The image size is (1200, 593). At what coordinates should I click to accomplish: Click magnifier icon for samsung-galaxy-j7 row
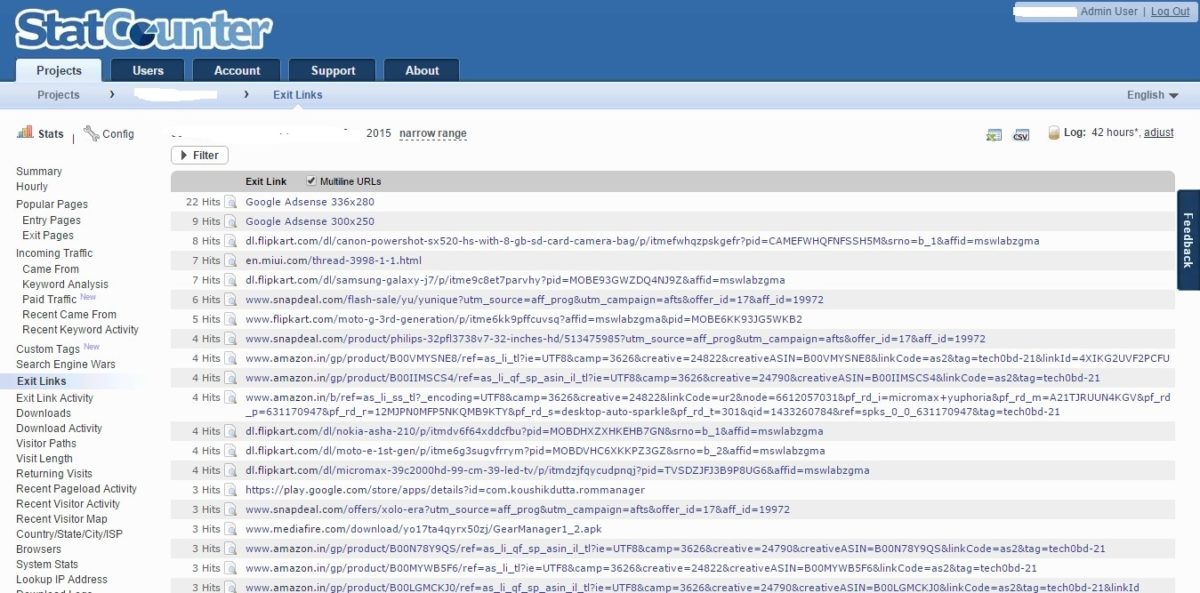[x=230, y=280]
